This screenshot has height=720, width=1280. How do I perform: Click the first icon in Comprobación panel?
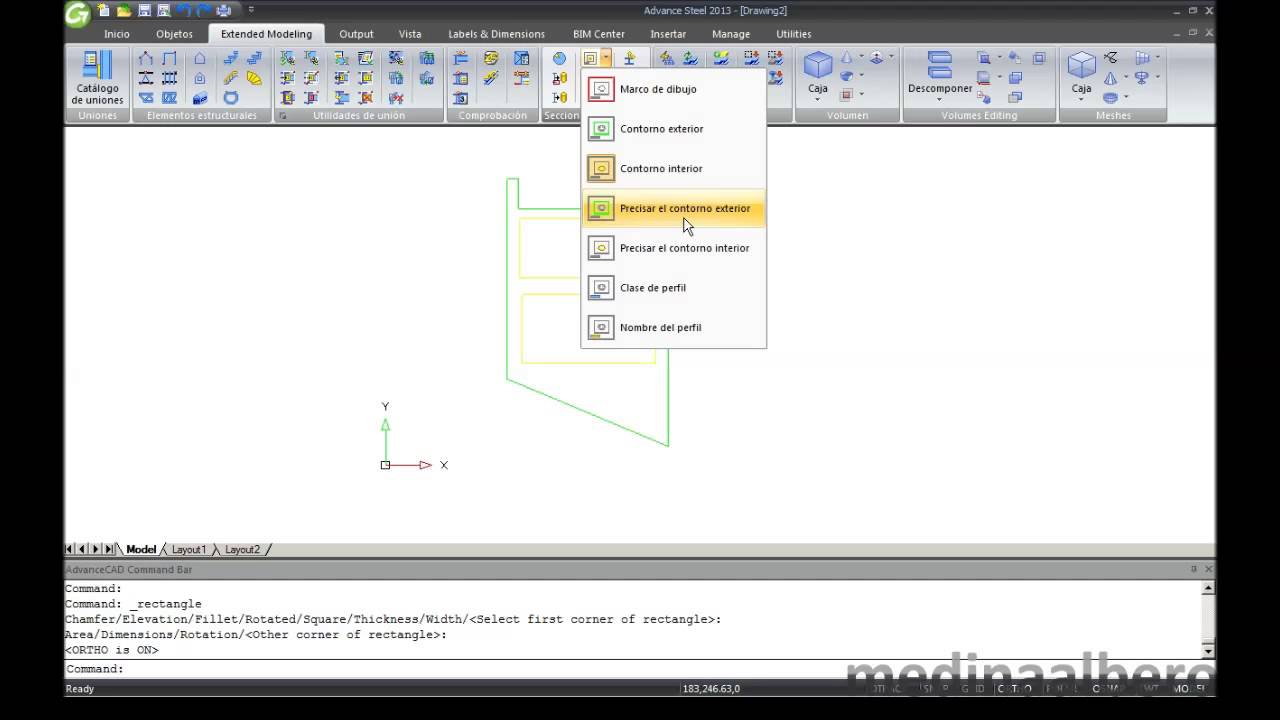(460, 59)
